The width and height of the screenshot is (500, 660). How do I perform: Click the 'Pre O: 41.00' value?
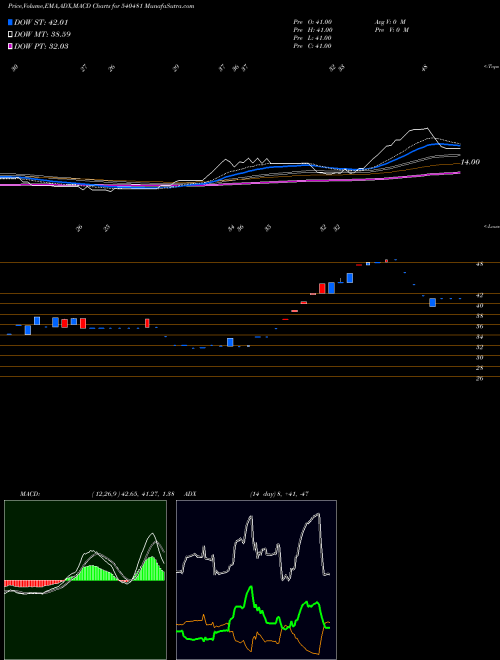pyautogui.click(x=313, y=21)
